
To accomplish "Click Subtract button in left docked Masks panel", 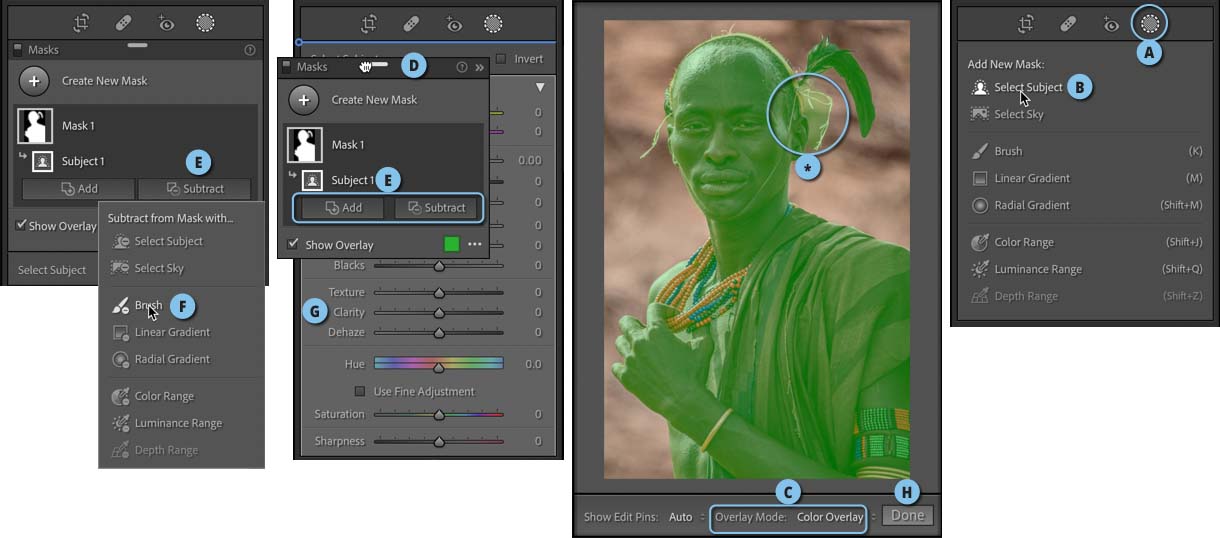I will click(x=195, y=188).
